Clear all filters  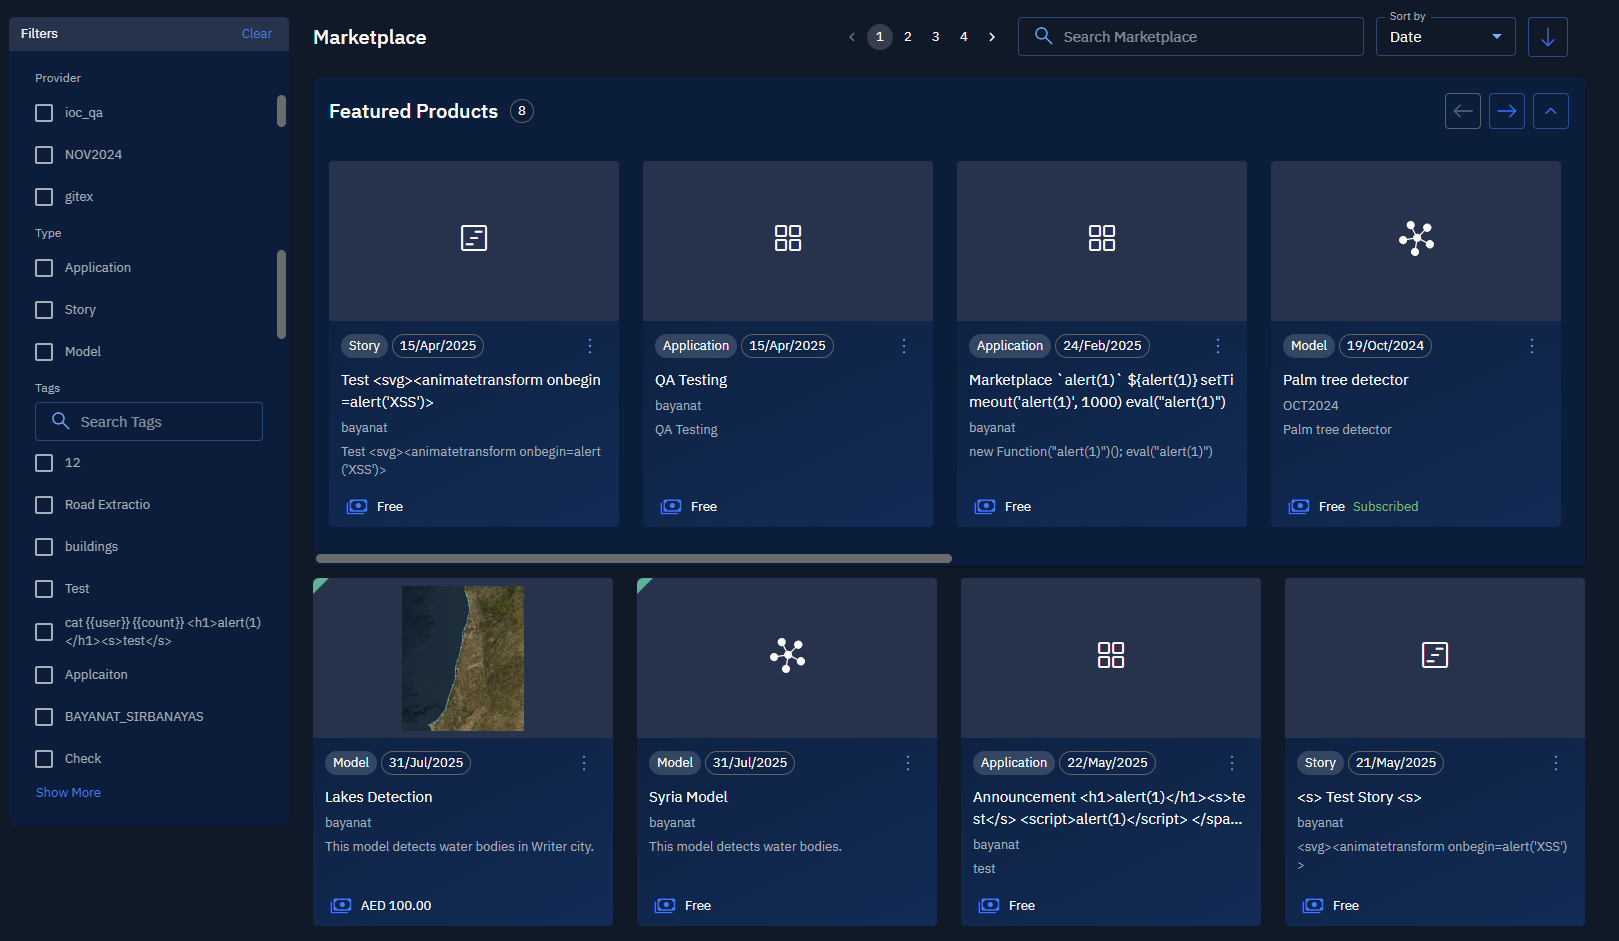coord(256,34)
